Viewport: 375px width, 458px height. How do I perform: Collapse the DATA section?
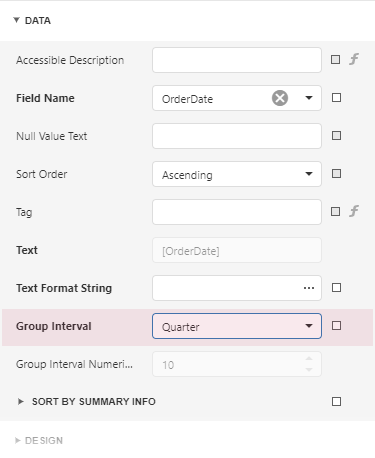pyautogui.click(x=16, y=20)
